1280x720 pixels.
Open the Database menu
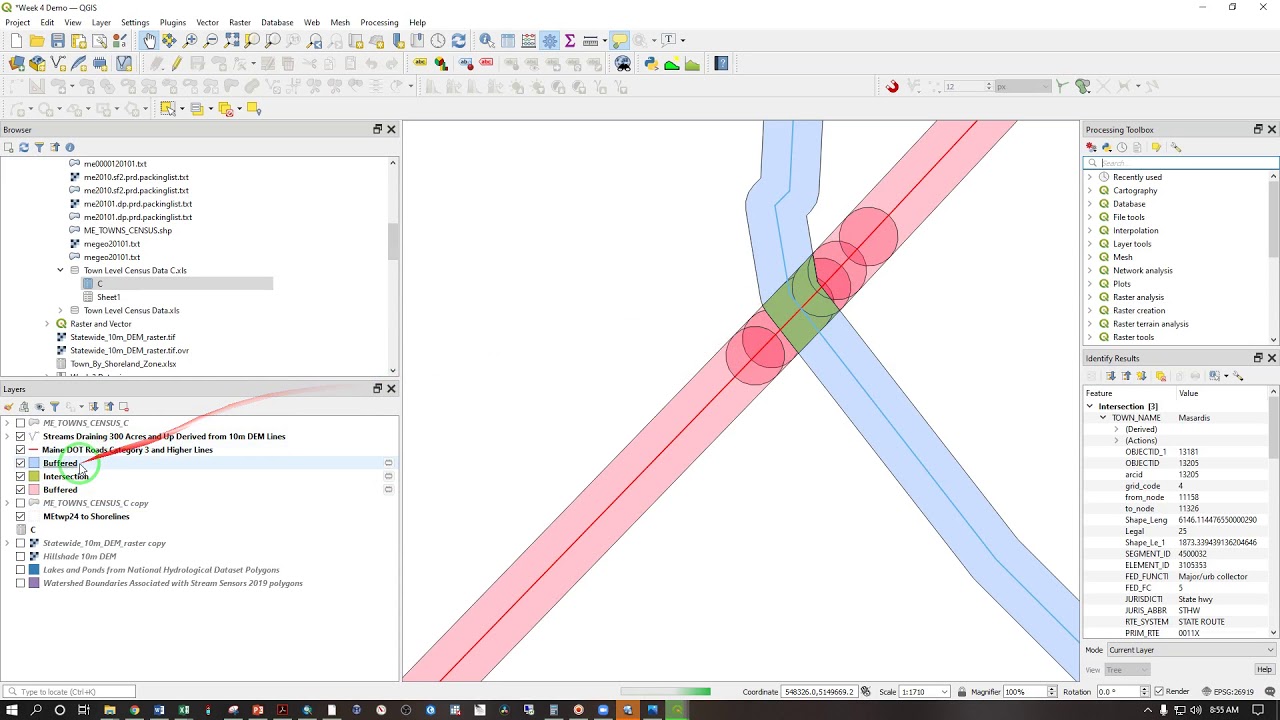pyautogui.click(x=277, y=22)
